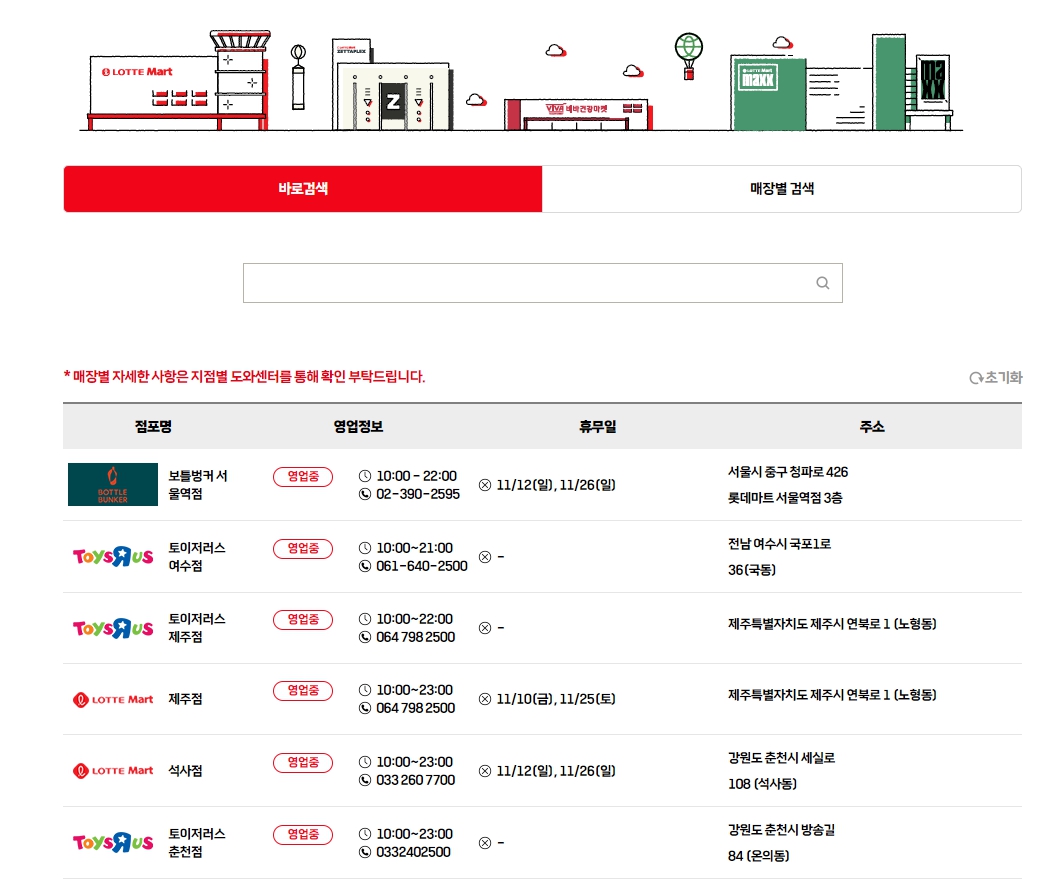Focus the store search input field
The image size is (1062, 884).
click(x=543, y=283)
